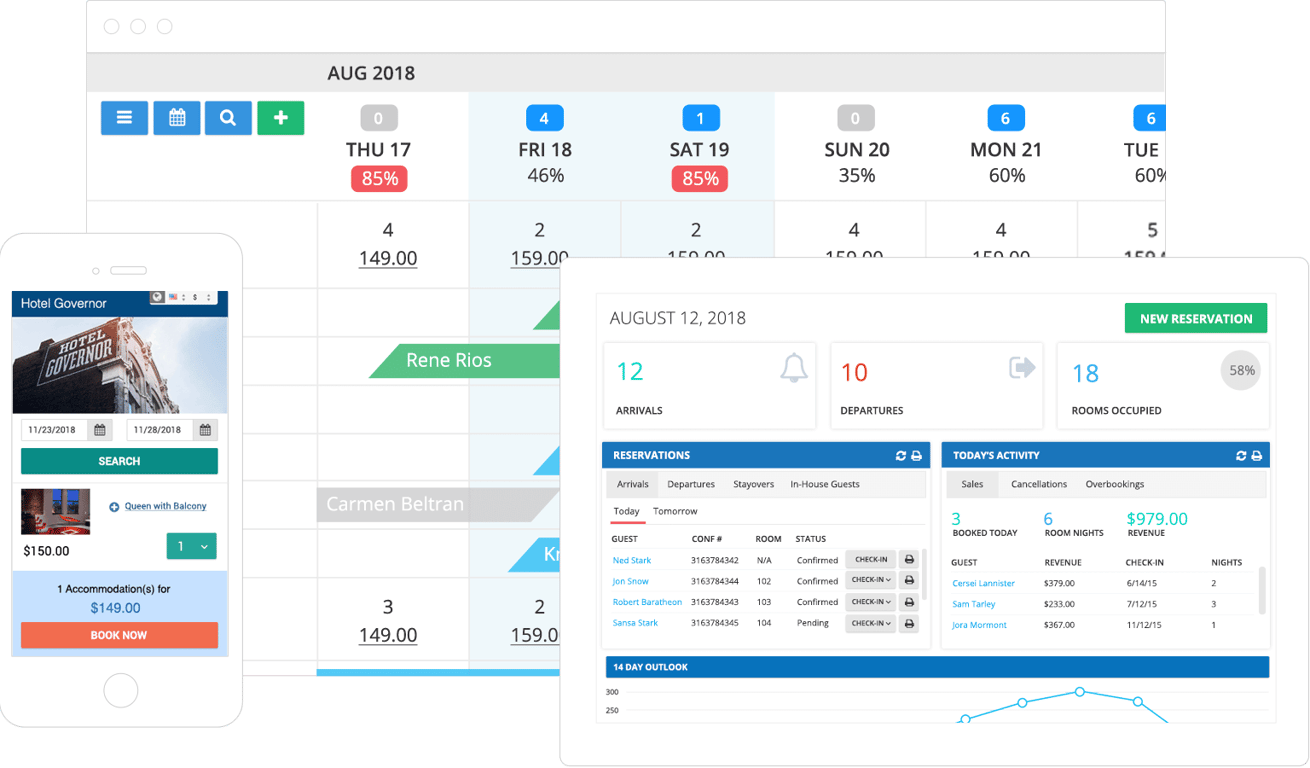Click the arrivals bell icon
This screenshot has height=768, width=1310.
(x=794, y=368)
